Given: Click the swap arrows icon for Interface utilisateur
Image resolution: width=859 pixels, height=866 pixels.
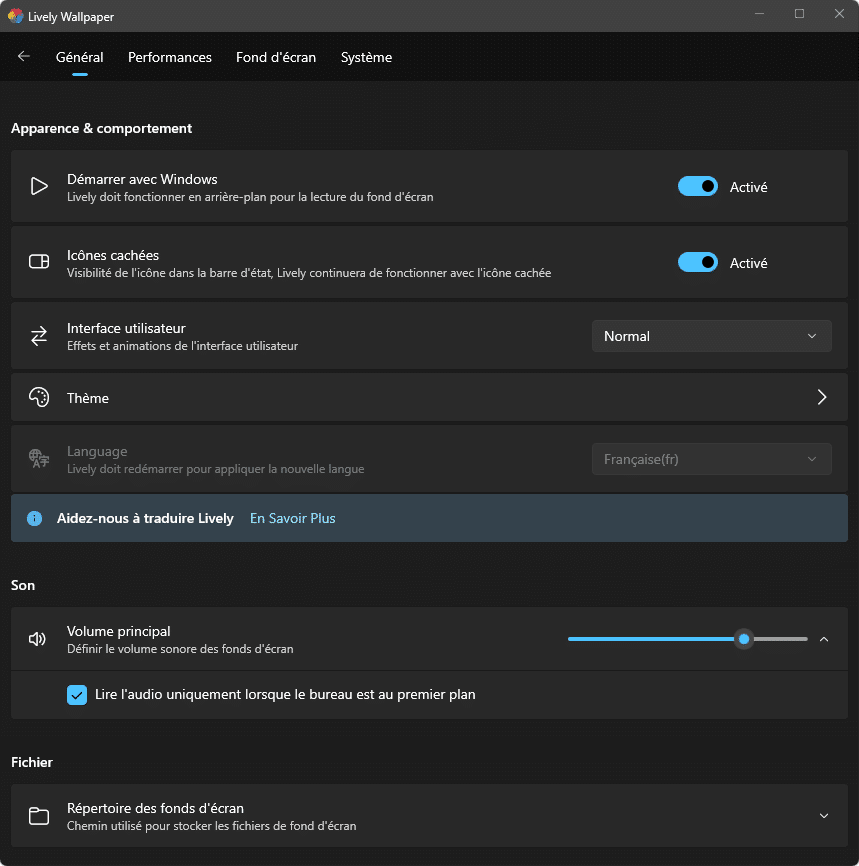Looking at the screenshot, I should pyautogui.click(x=39, y=336).
